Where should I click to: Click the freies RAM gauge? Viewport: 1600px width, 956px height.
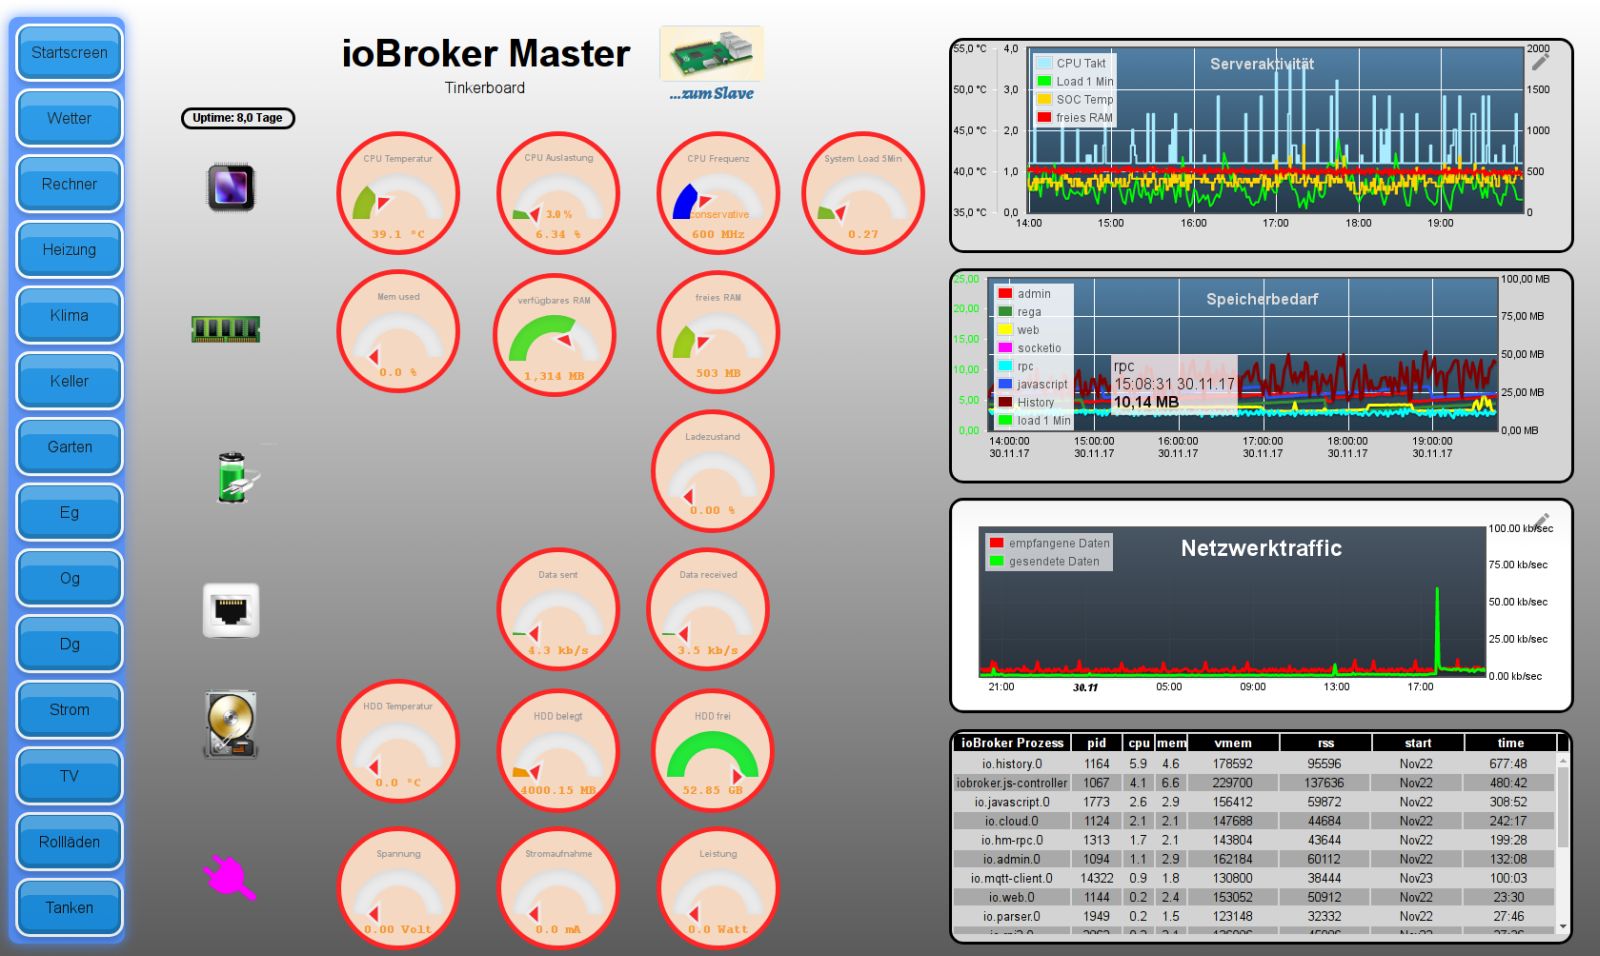coord(718,332)
